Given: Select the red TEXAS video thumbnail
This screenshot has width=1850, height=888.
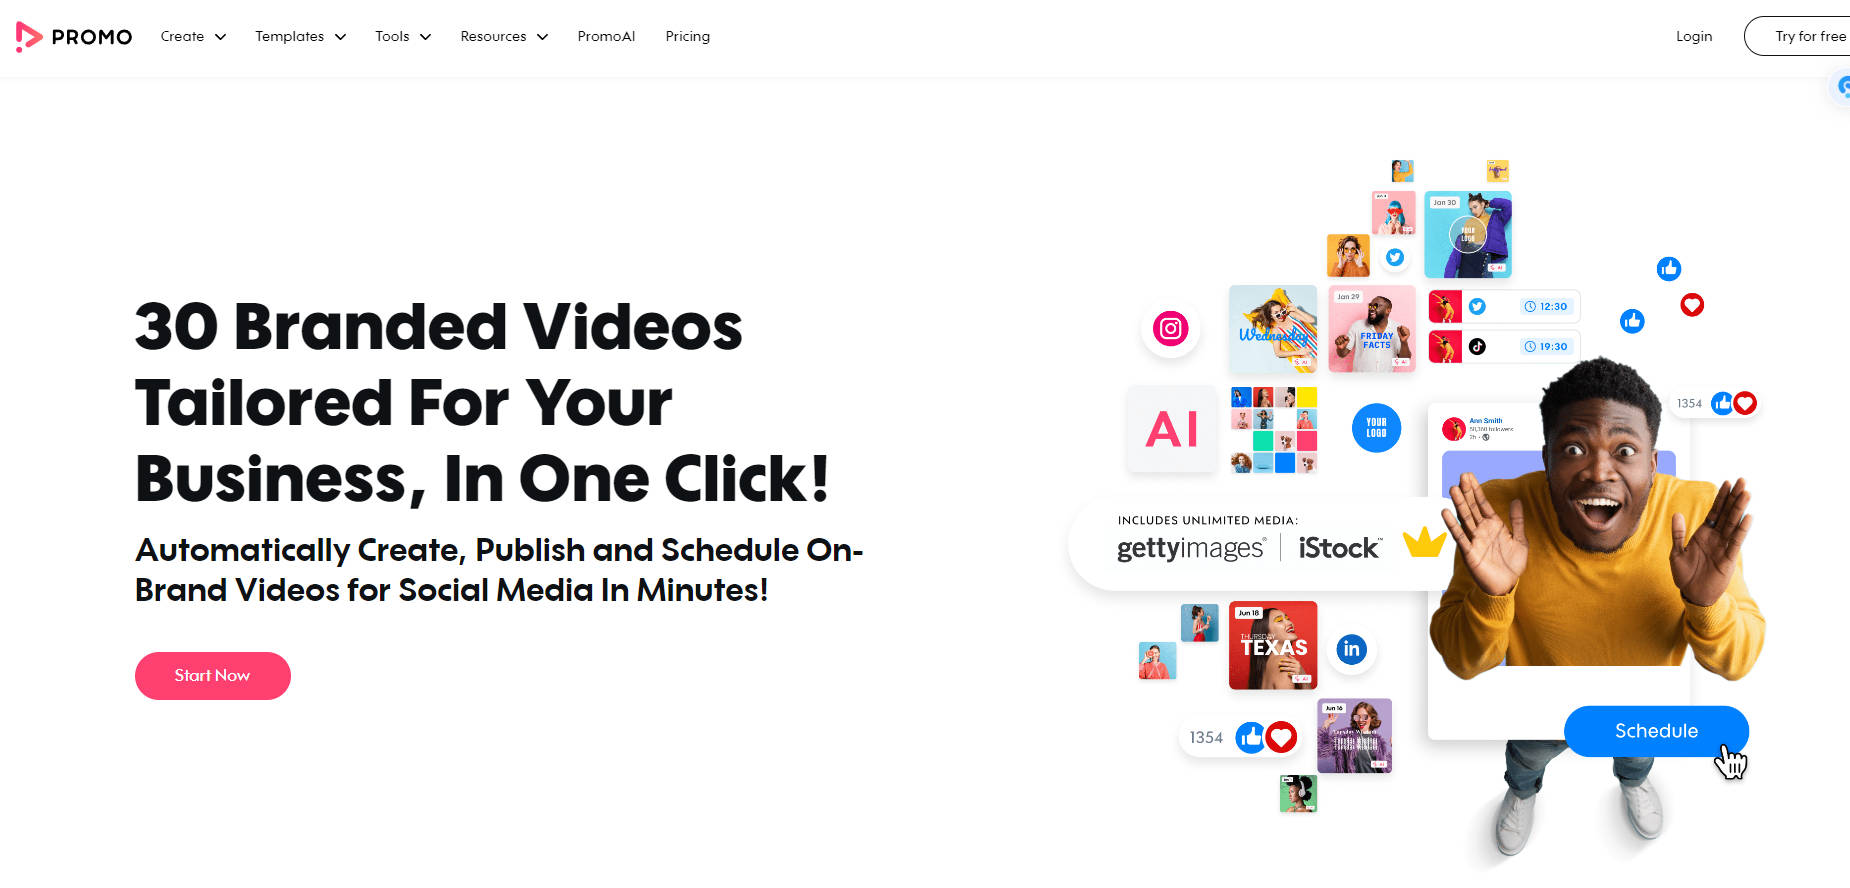Looking at the screenshot, I should 1273,645.
